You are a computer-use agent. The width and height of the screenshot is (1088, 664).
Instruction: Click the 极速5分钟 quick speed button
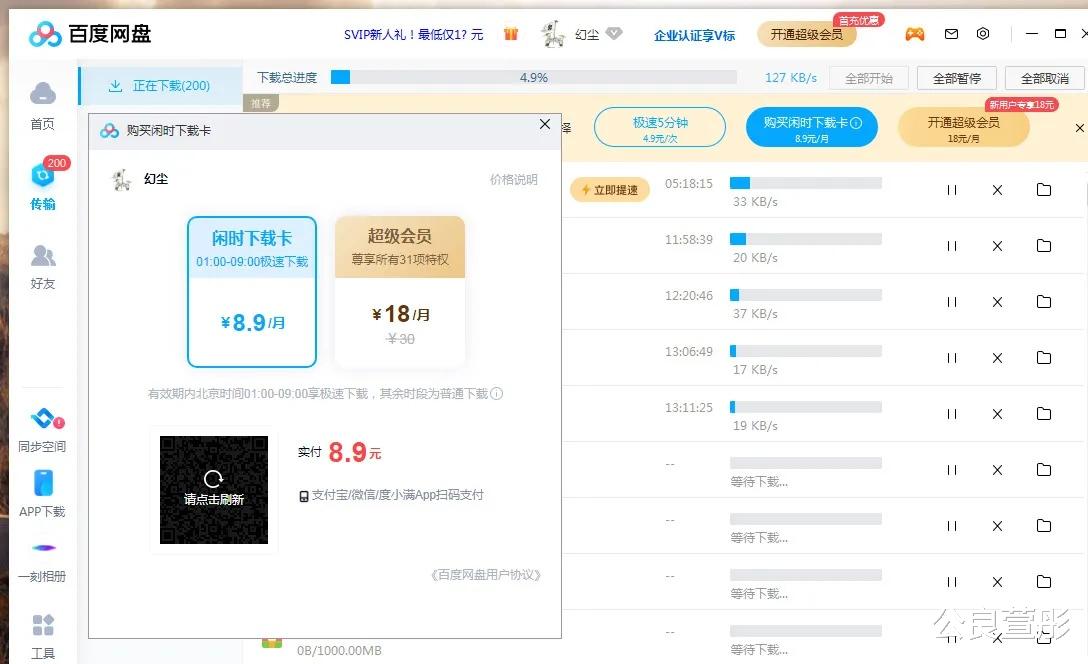pyautogui.click(x=659, y=127)
